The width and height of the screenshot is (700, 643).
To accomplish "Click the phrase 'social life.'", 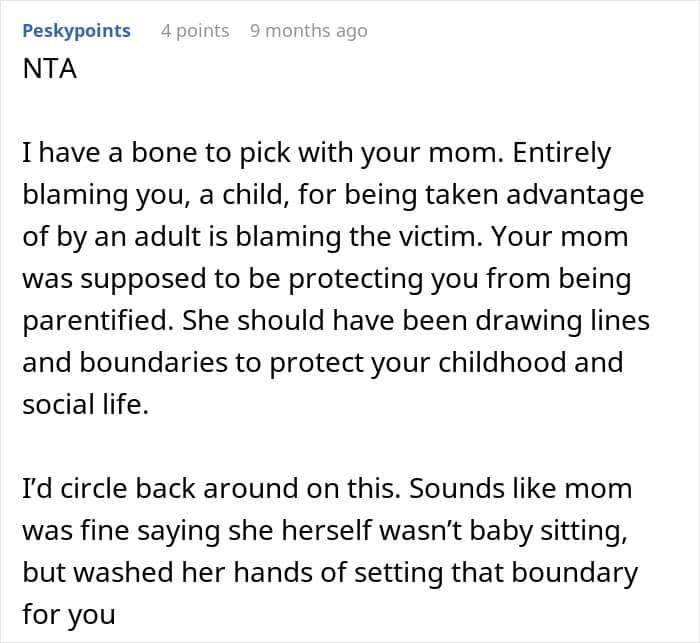I will click(85, 405).
